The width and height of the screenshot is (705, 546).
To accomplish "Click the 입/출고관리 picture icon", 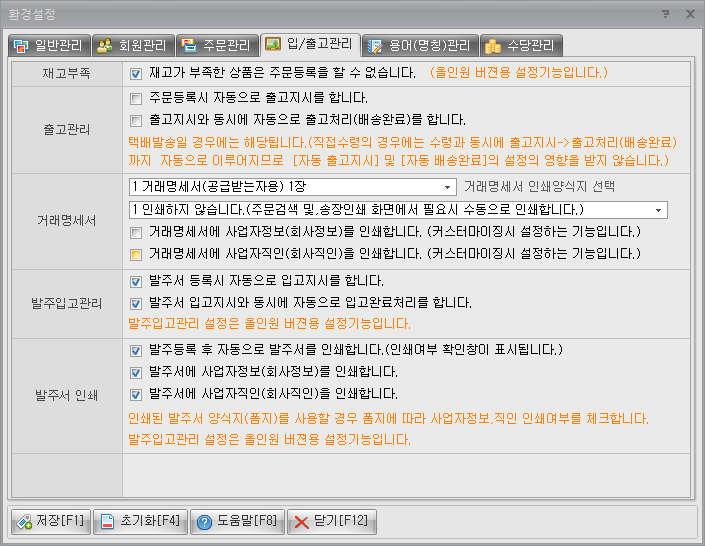I will point(273,44).
